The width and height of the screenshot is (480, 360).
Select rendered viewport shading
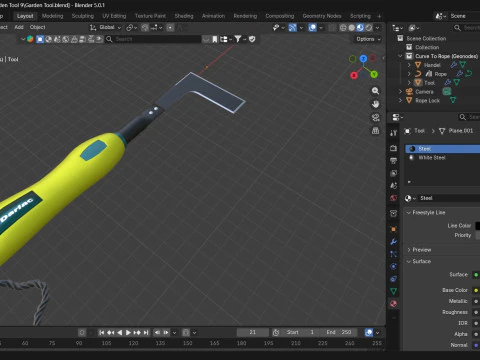(x=369, y=28)
